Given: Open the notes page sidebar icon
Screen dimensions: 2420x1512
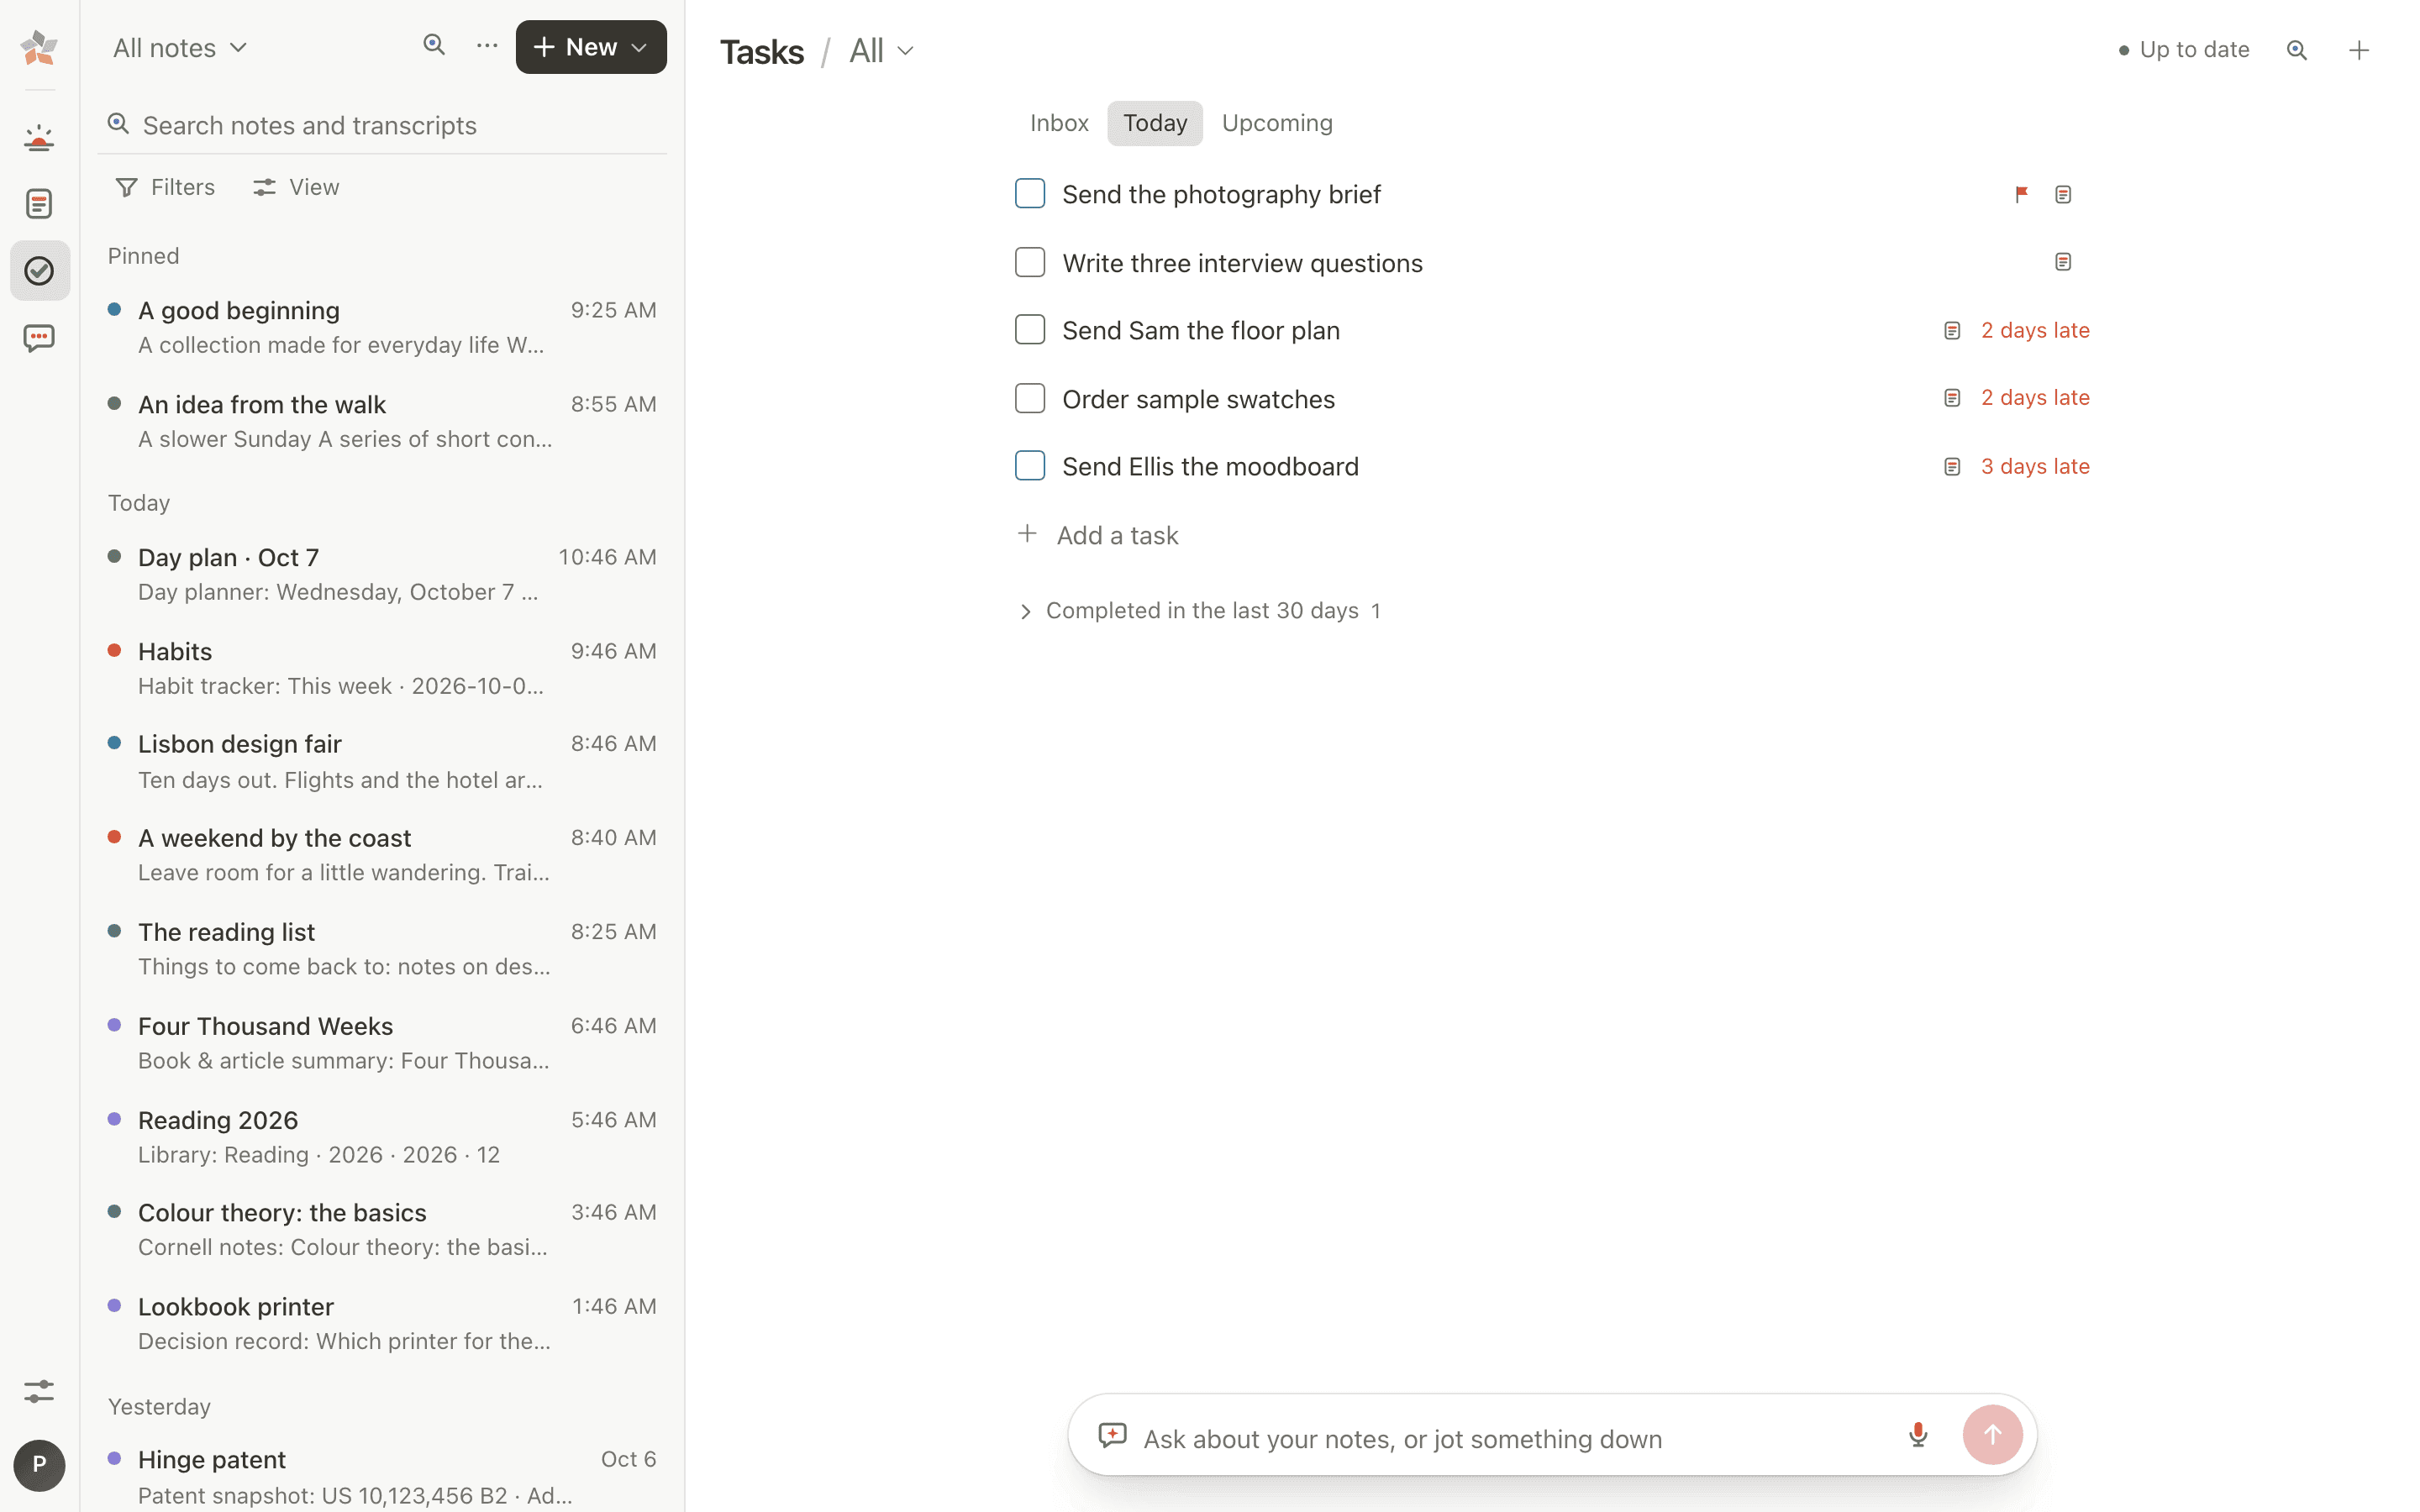Looking at the screenshot, I should pos(39,204).
